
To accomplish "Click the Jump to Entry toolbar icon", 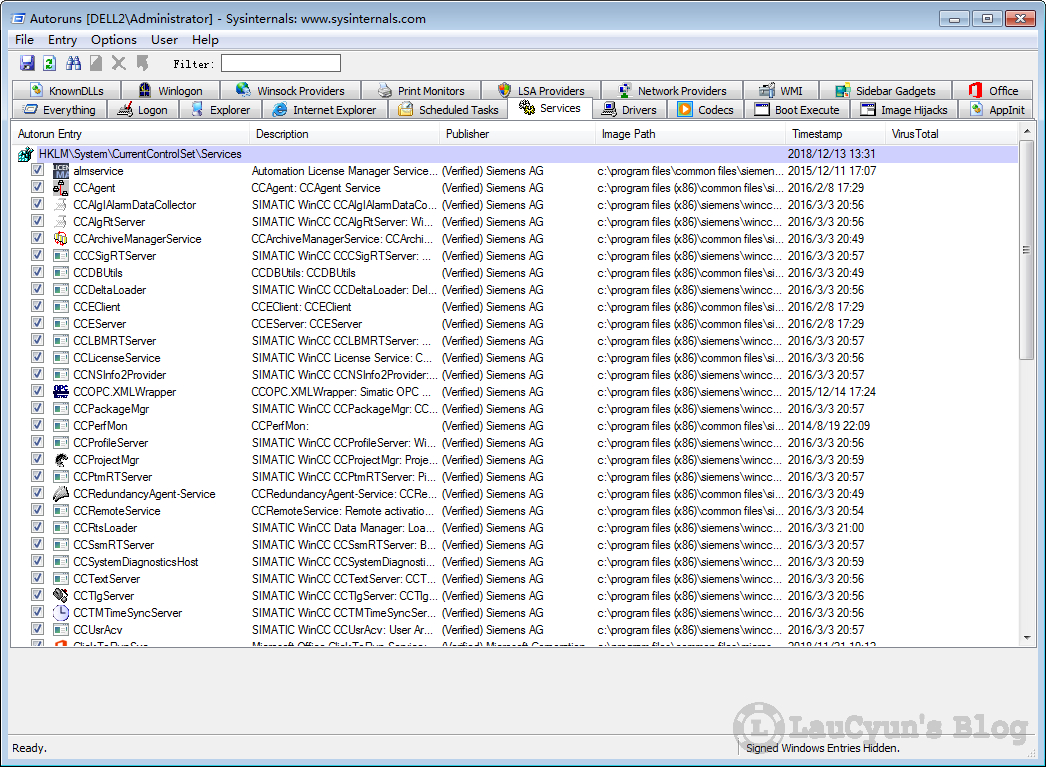I will pyautogui.click(x=142, y=63).
